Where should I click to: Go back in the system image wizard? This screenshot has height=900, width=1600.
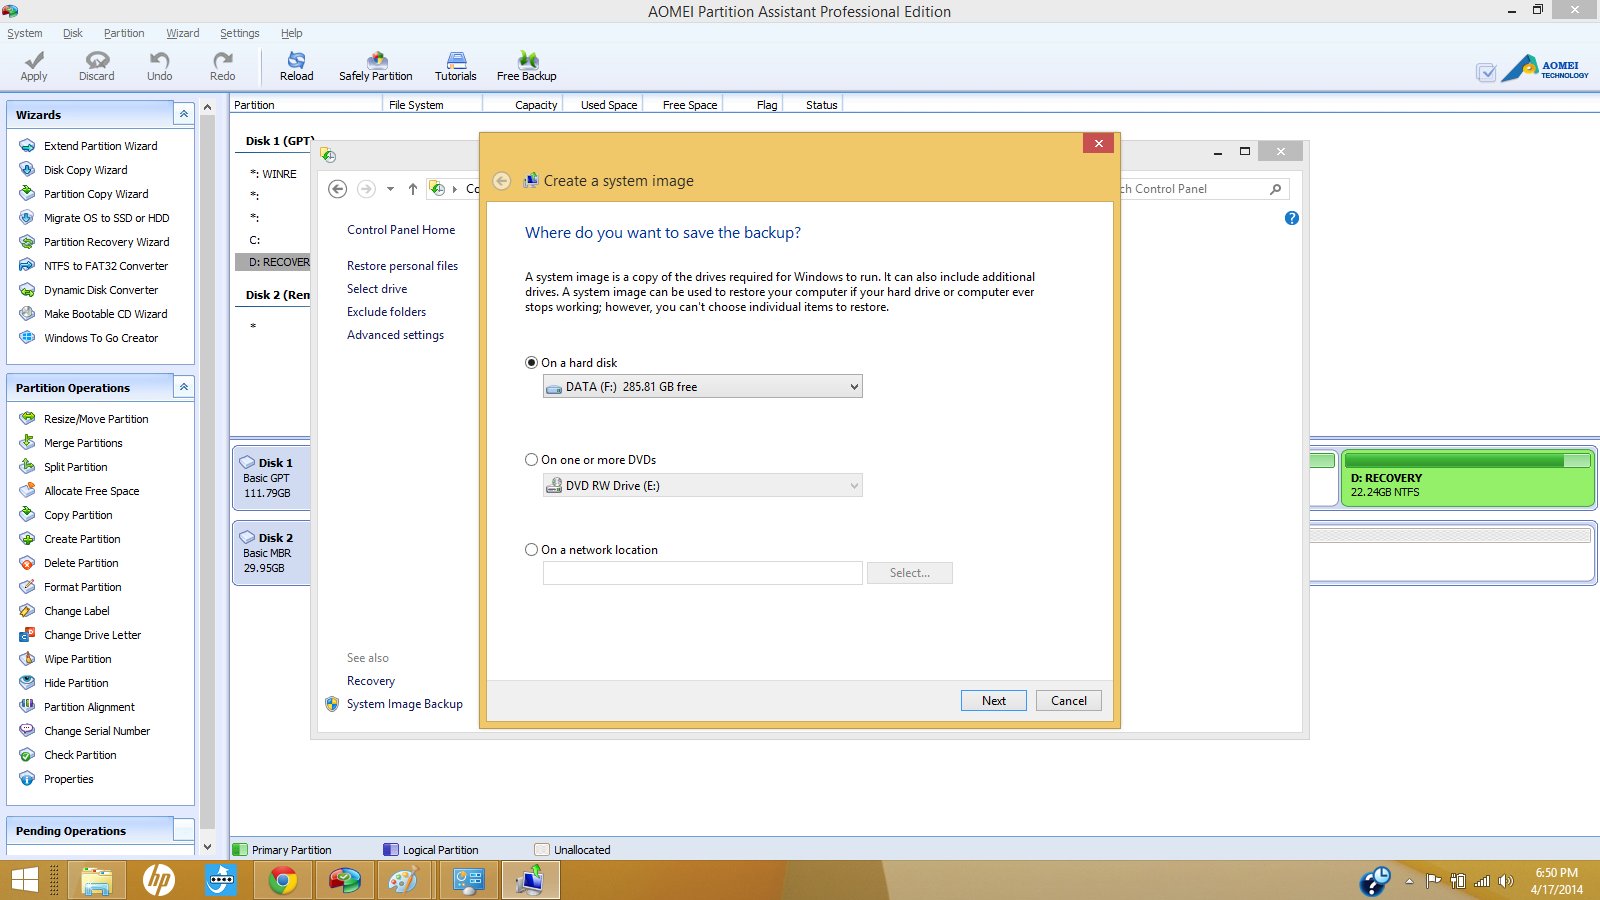click(x=502, y=181)
